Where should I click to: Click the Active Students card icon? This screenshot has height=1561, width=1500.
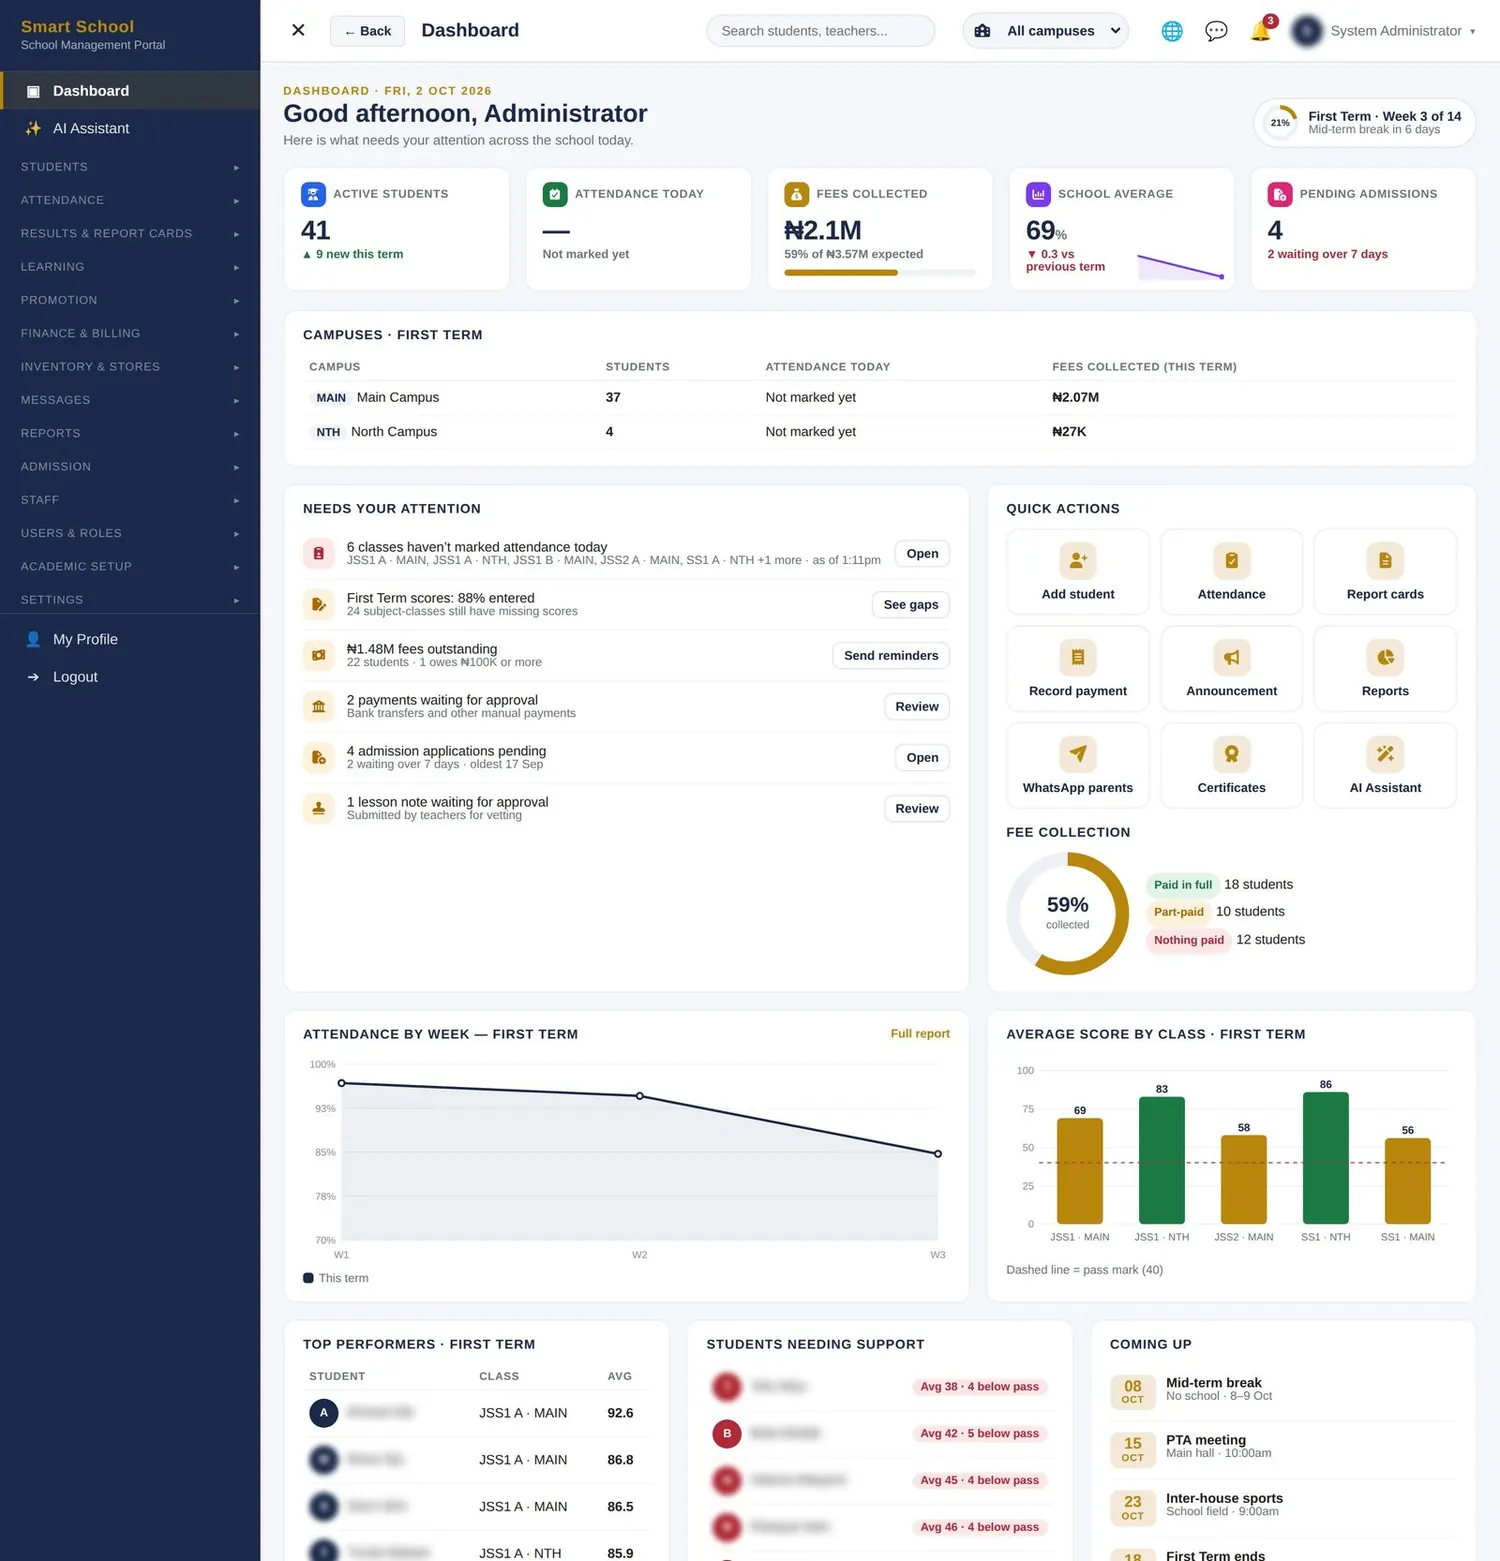click(x=313, y=194)
